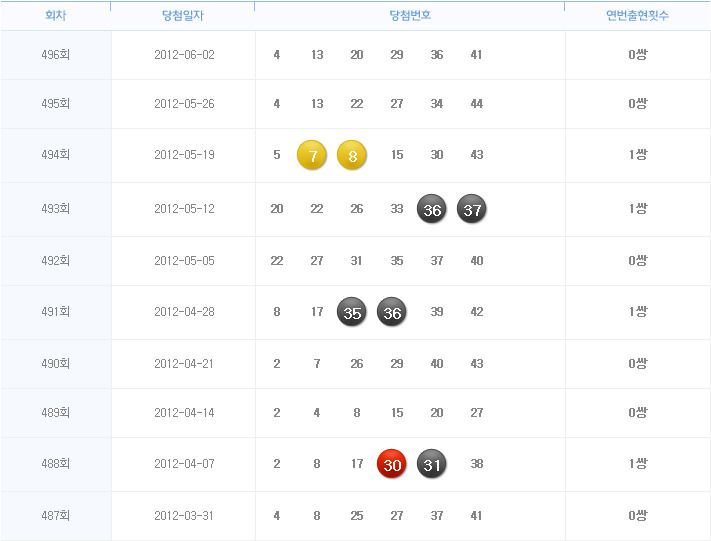Screen dimensions: 711x541
Task: Click the 0쌍 value in 495회 row
Action: 638,104
